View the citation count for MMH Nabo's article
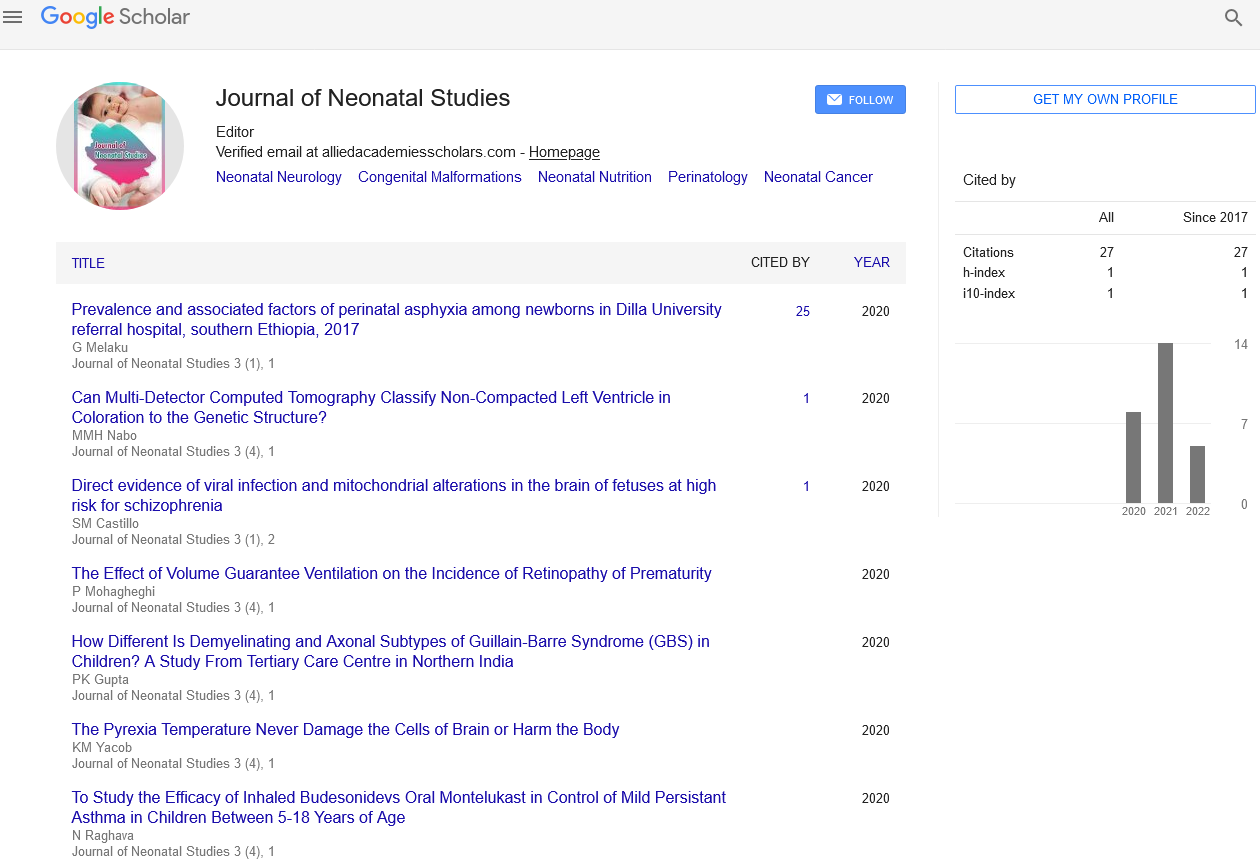The height and width of the screenshot is (867, 1260). click(x=806, y=399)
